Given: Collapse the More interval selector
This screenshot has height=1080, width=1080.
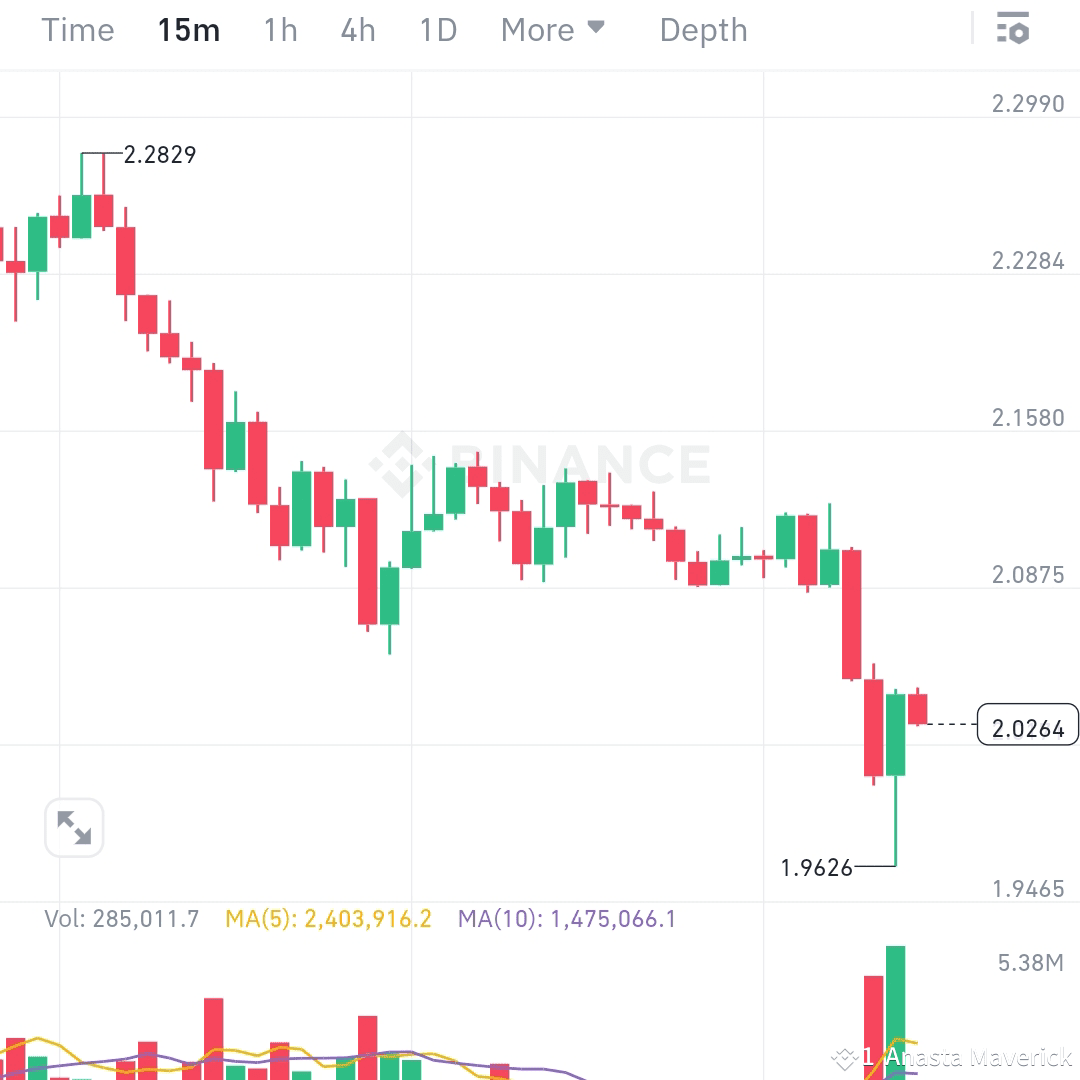Looking at the screenshot, I should (x=553, y=30).
